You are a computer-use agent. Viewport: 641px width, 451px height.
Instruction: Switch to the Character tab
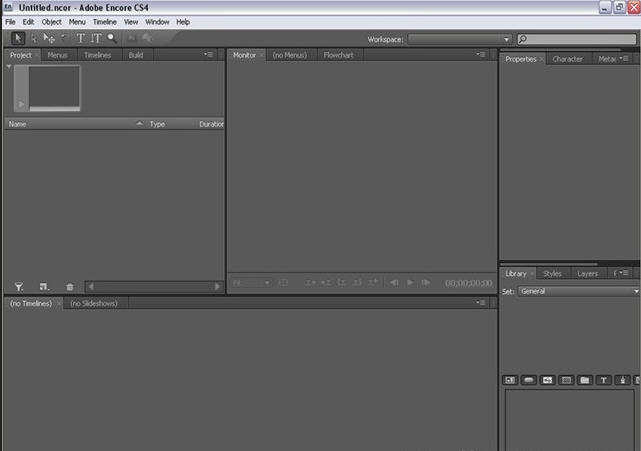pos(567,59)
